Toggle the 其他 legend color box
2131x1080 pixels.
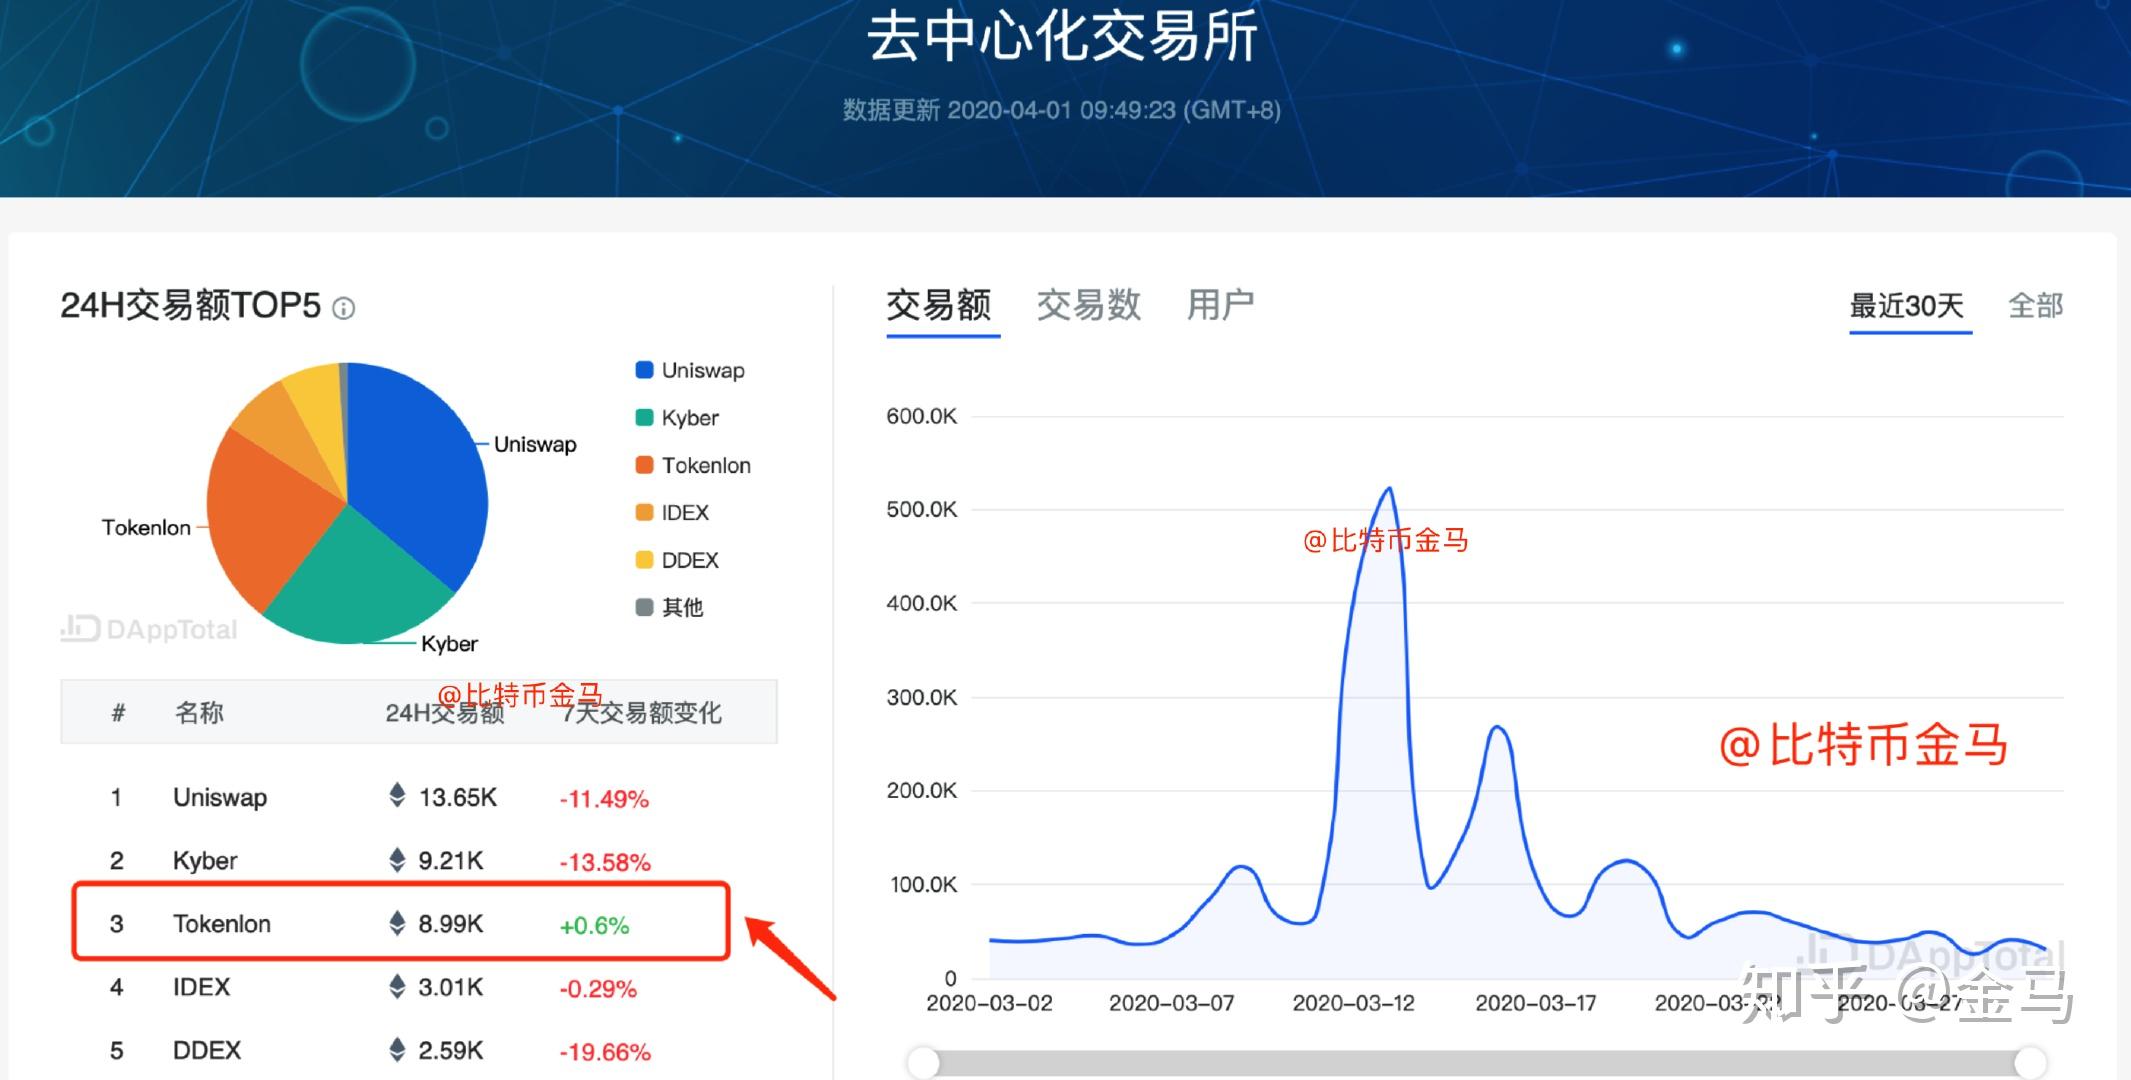(644, 607)
